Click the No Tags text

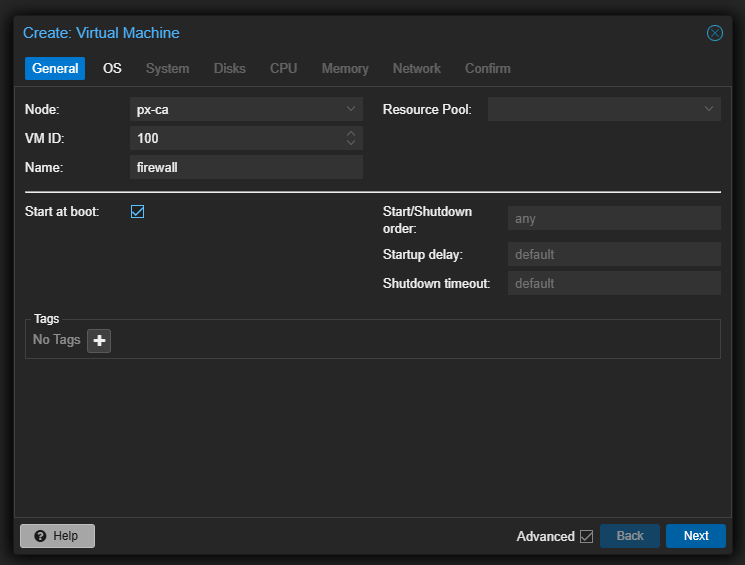(57, 339)
